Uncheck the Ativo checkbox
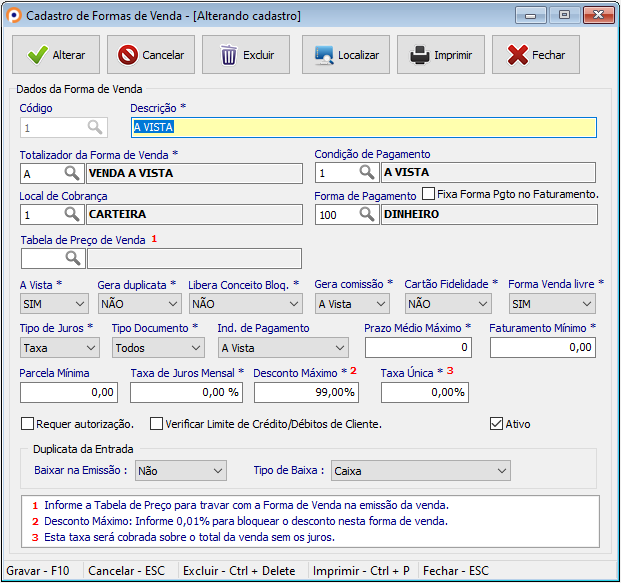 tap(496, 424)
